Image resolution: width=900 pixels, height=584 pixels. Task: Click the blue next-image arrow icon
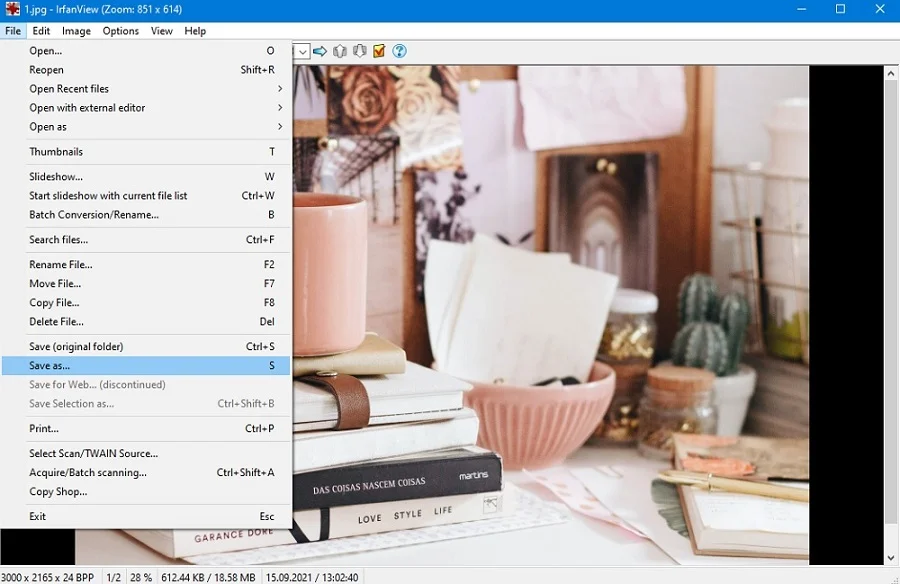(320, 51)
